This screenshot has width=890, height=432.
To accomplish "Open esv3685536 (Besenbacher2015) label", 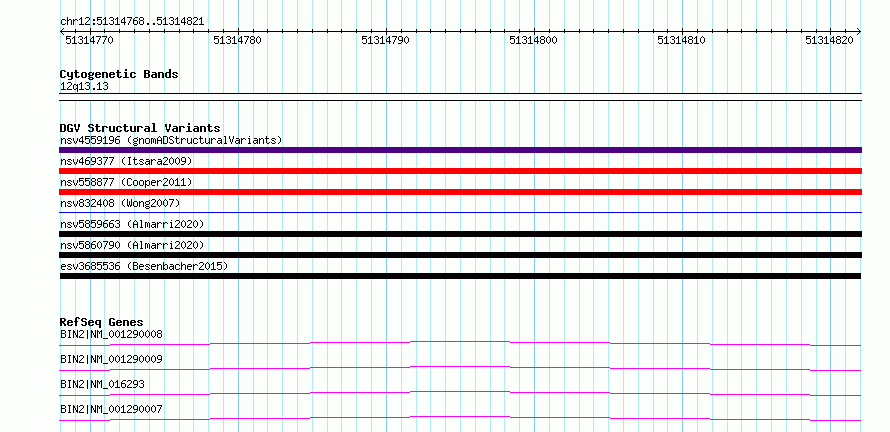I will click(x=144, y=266).
